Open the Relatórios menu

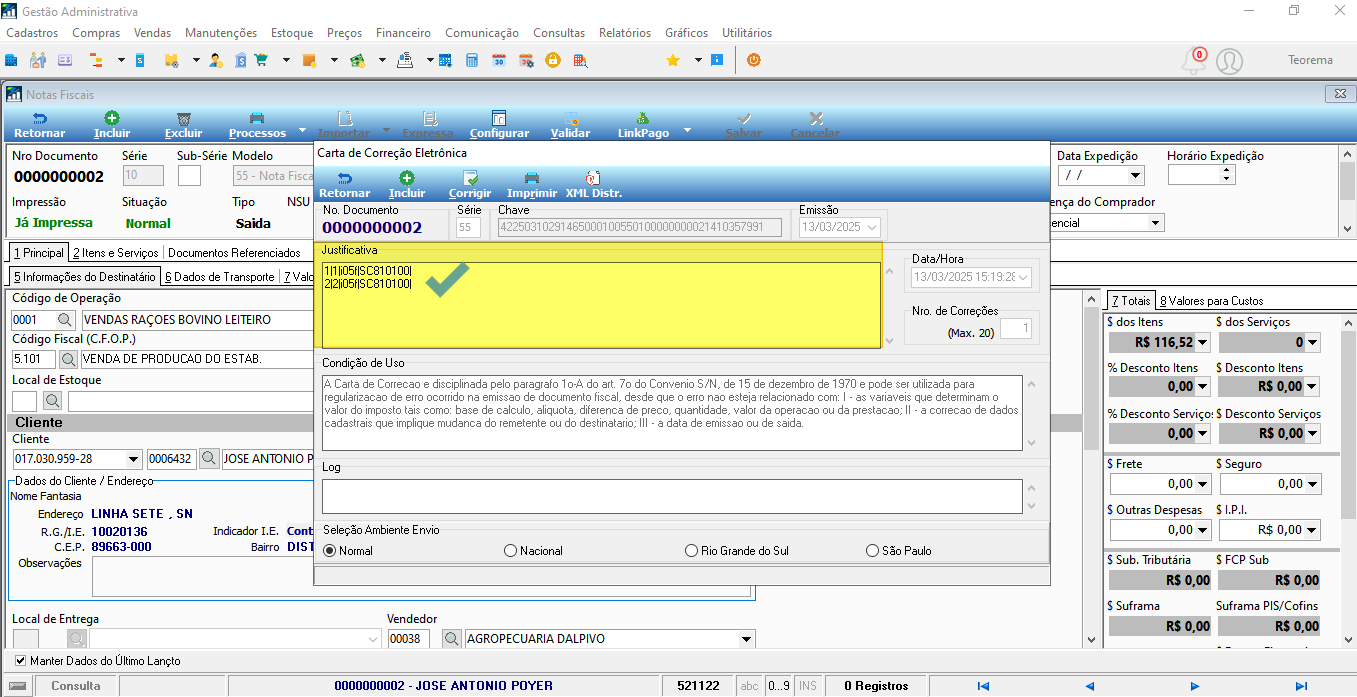[x=625, y=33]
